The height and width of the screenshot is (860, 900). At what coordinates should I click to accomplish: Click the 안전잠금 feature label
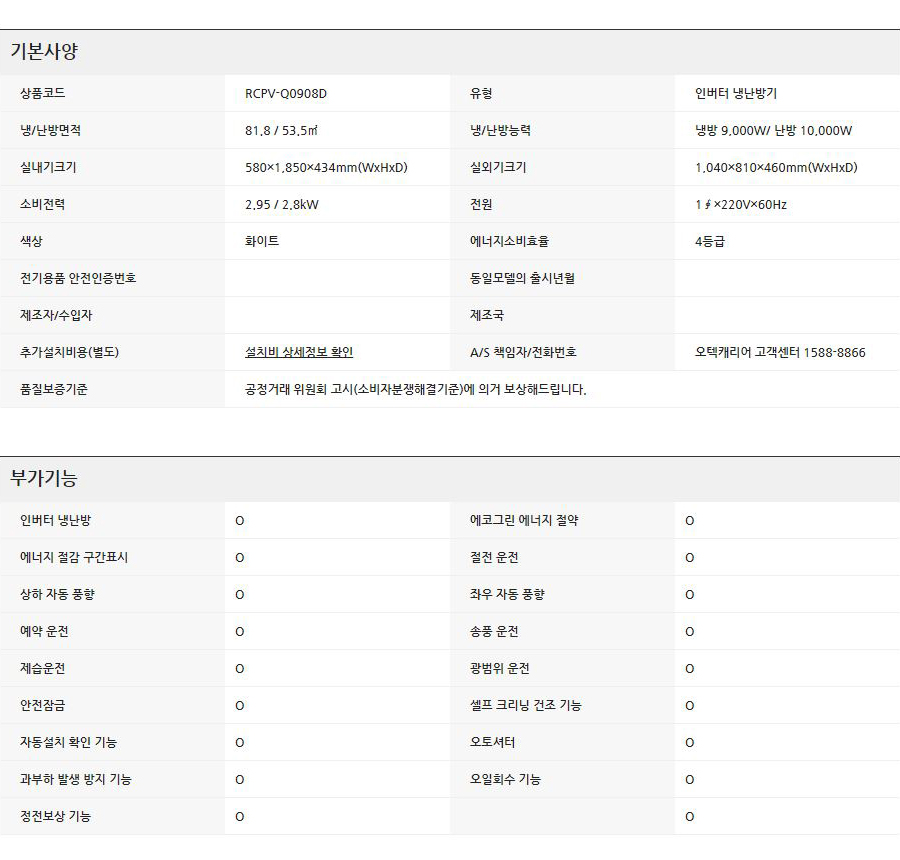(x=43, y=705)
